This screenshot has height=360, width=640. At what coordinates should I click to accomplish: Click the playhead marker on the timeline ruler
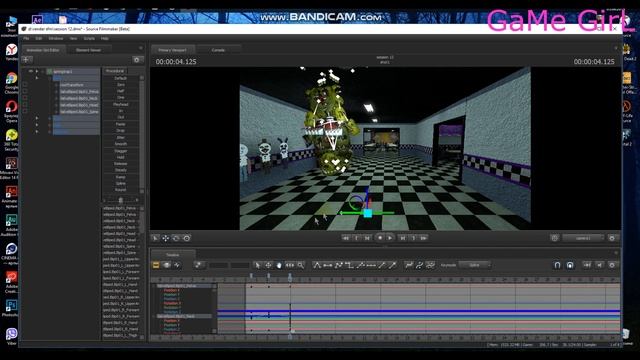(x=290, y=278)
